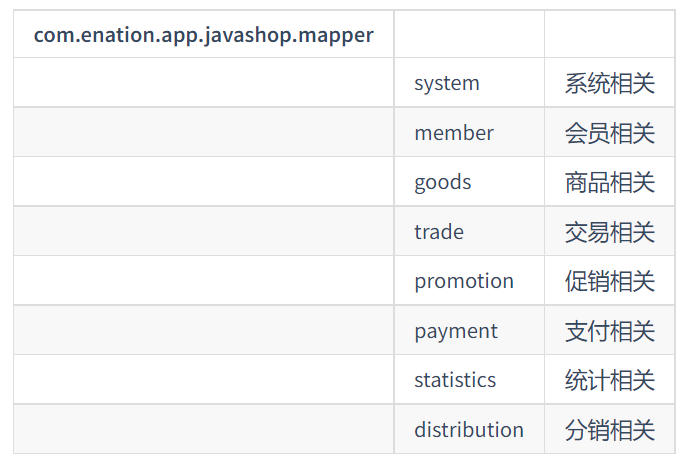This screenshot has width=690, height=471.
Task: Select the system package cell
Action: (x=469, y=82)
